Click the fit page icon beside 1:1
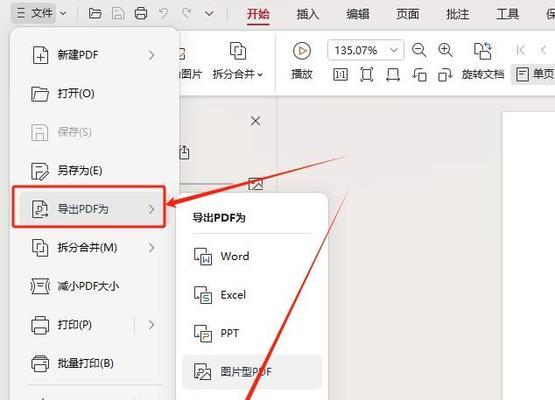The image size is (555, 400). click(366, 75)
